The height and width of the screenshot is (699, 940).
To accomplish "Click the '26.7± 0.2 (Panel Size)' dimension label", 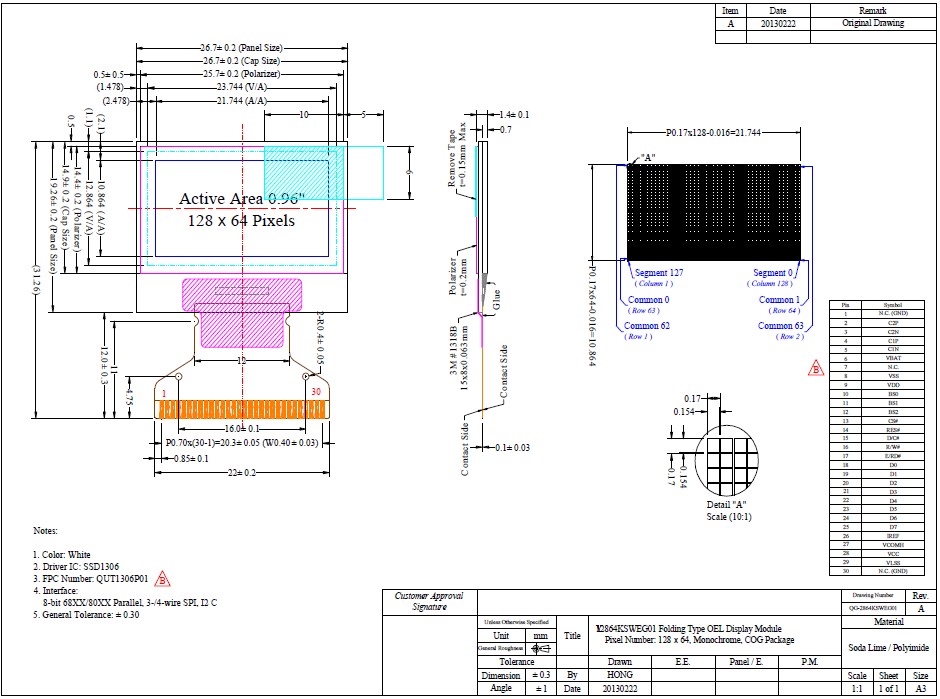I will coord(241,47).
